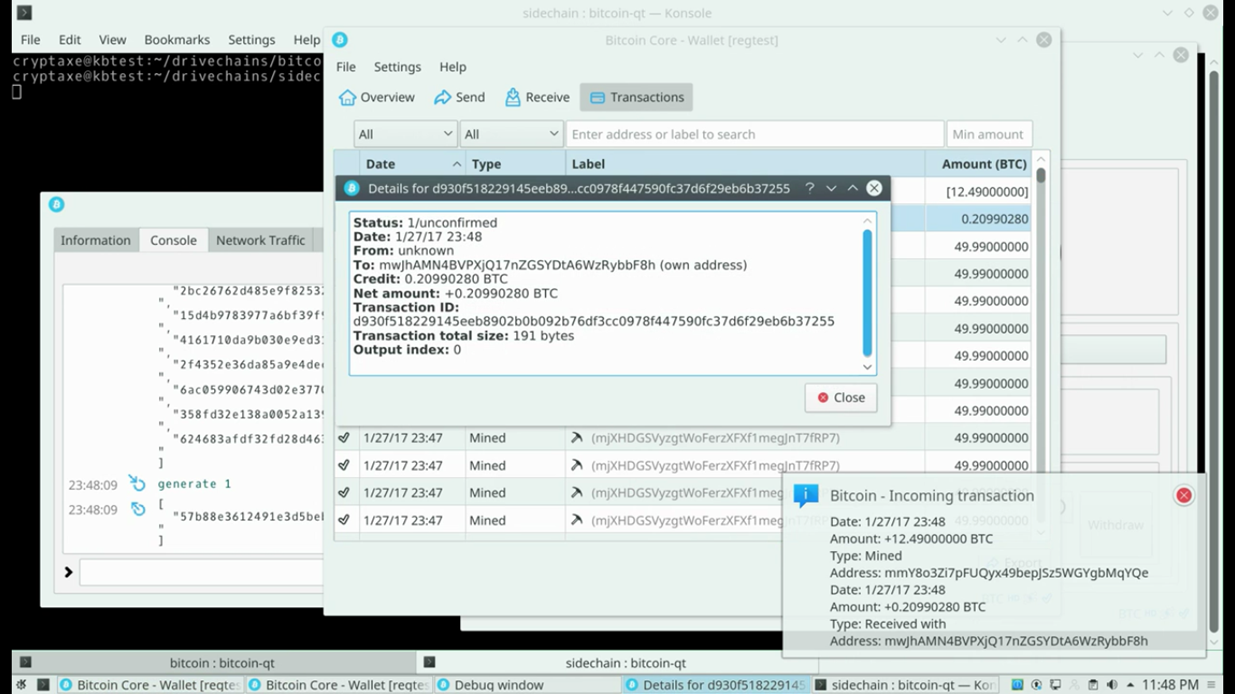Click the terminal icon next to launcher in taskbar

(43, 685)
